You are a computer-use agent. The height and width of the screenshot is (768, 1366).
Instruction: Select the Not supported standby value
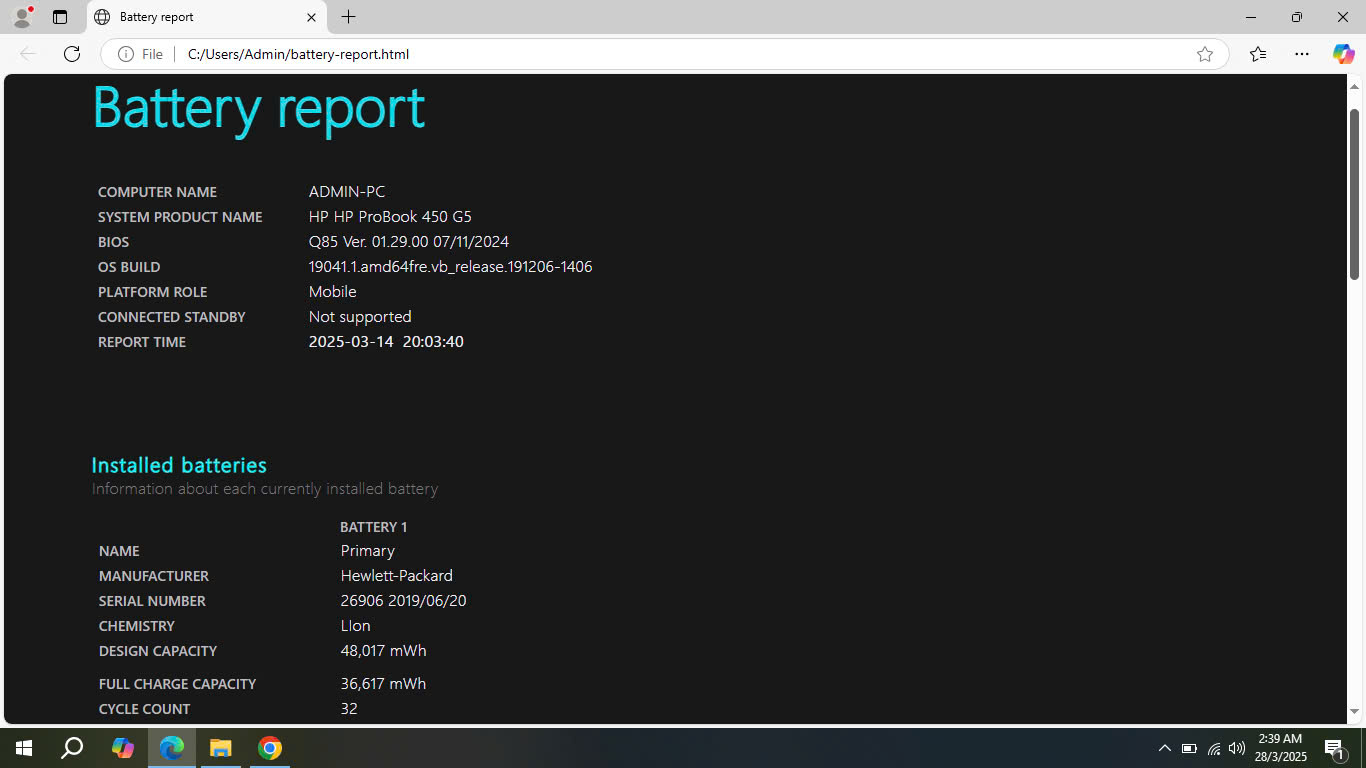point(360,317)
